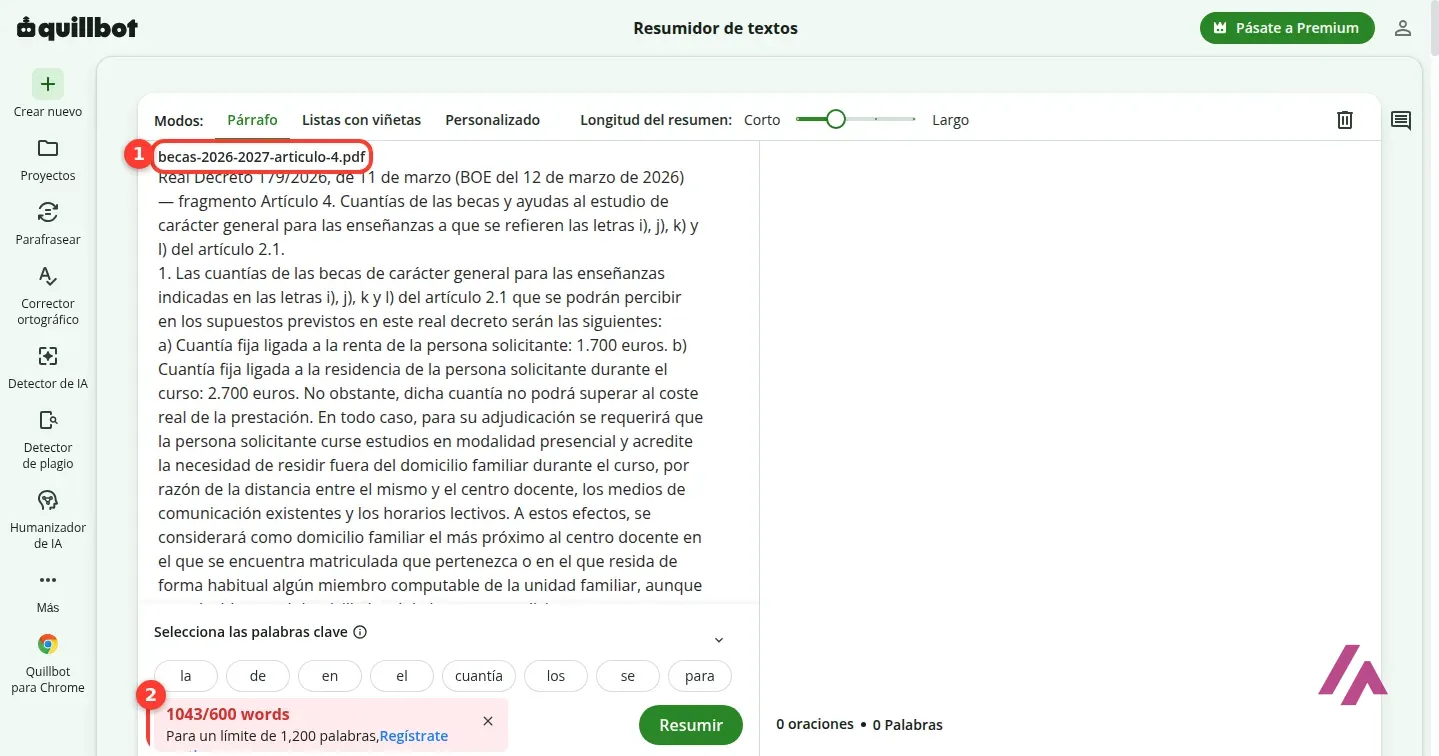Toggle keyword chip 'el'
Screen dimensions: 1439x756
click(402, 676)
